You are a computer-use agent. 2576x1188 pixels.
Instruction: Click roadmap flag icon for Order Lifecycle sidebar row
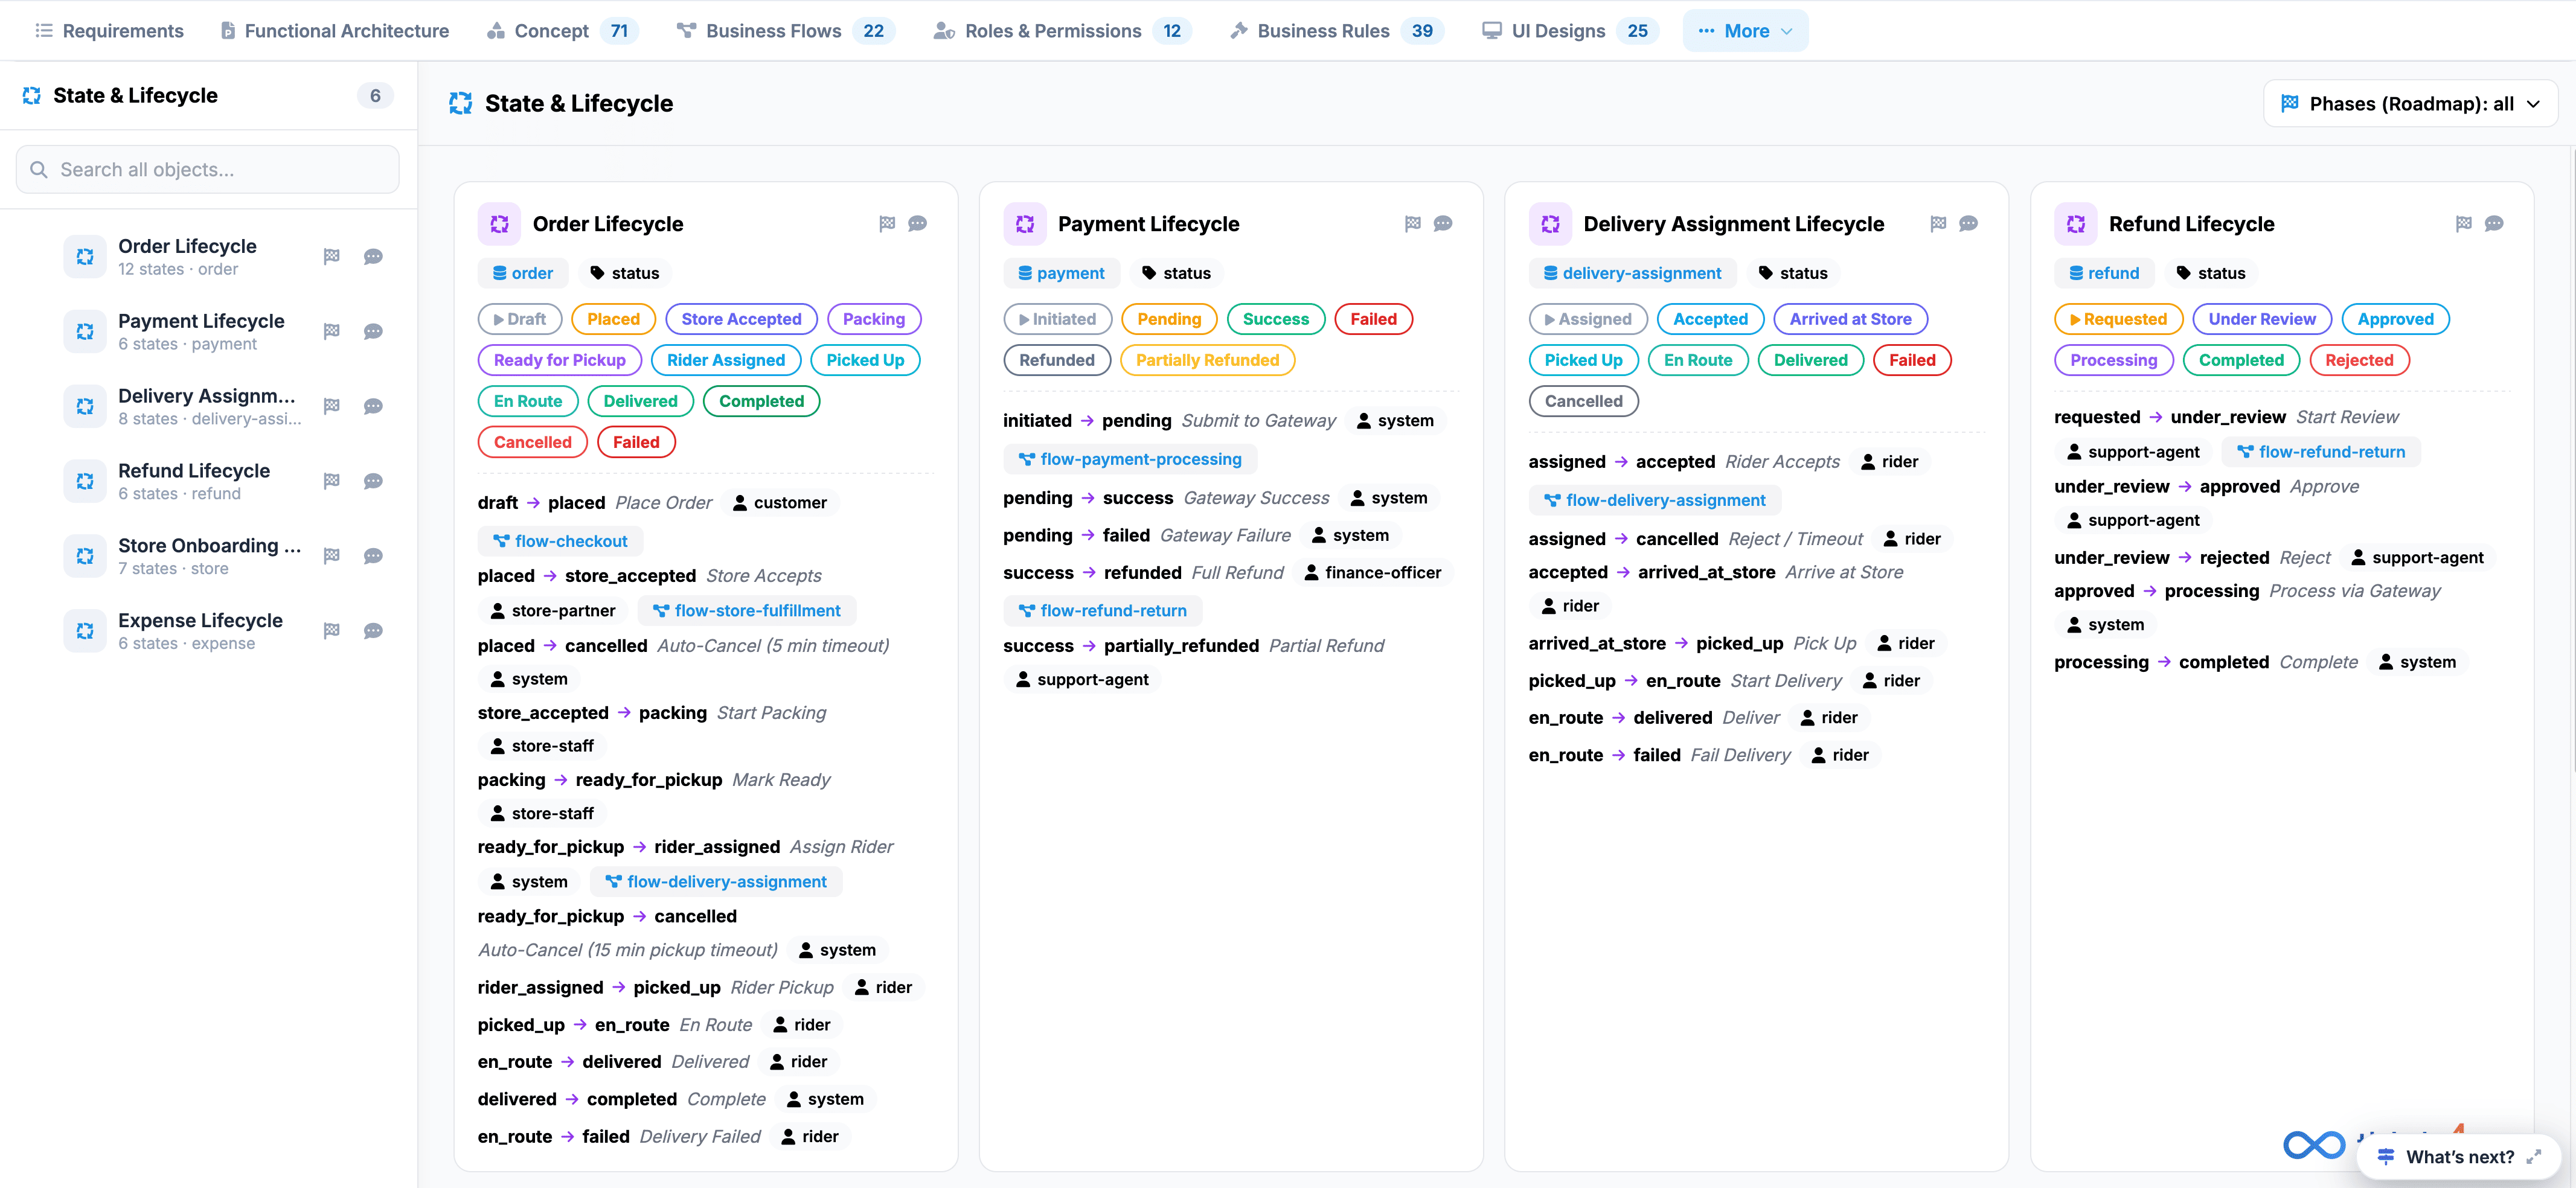(332, 257)
